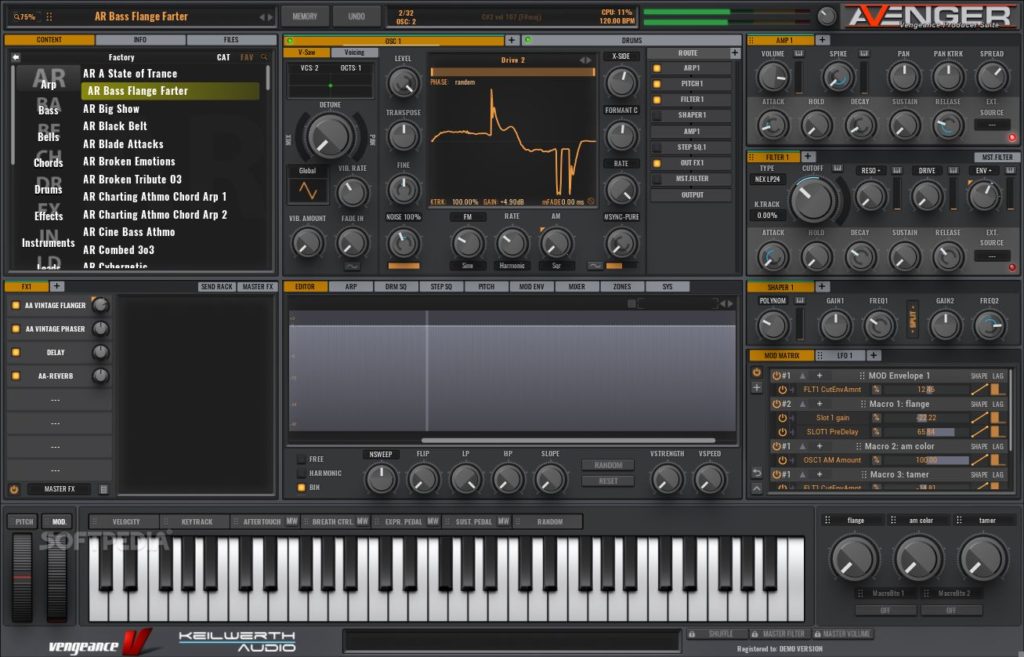The height and width of the screenshot is (657, 1024).
Task: Disable the AA Vintage Flanger effect
Action: [x=16, y=305]
